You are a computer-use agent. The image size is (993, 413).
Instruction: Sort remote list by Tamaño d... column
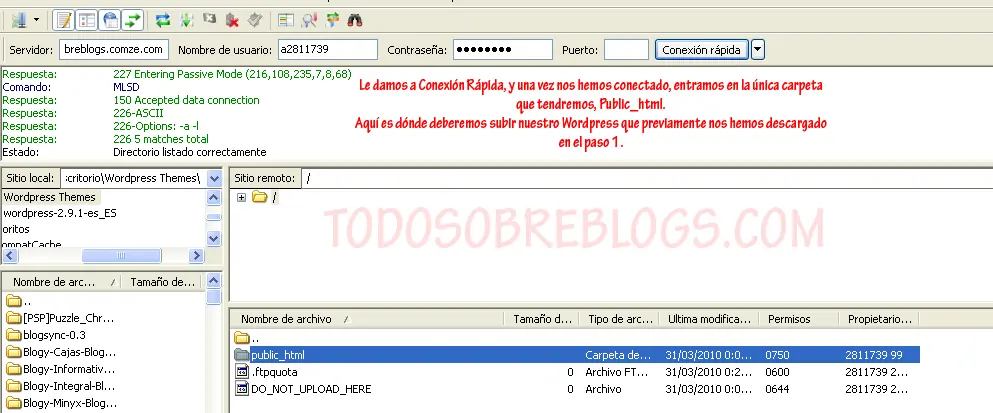tap(541, 319)
